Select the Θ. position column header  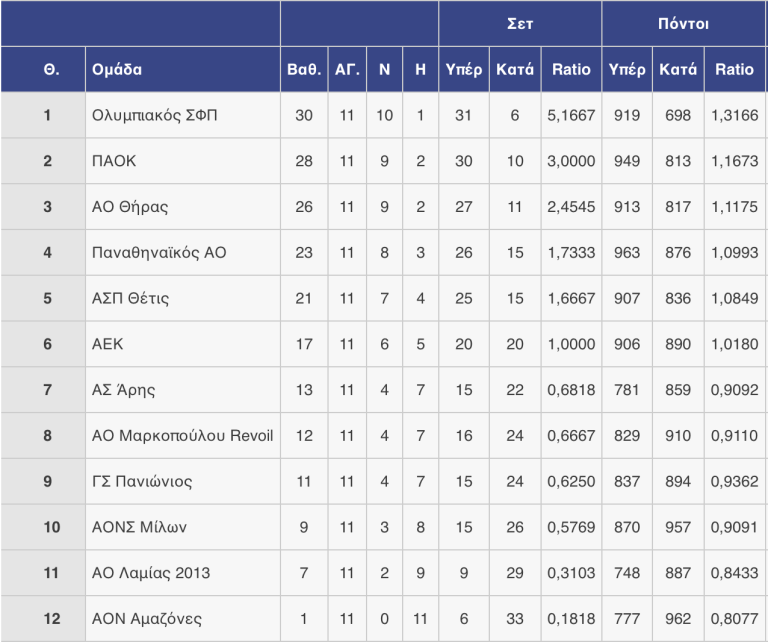point(51,70)
